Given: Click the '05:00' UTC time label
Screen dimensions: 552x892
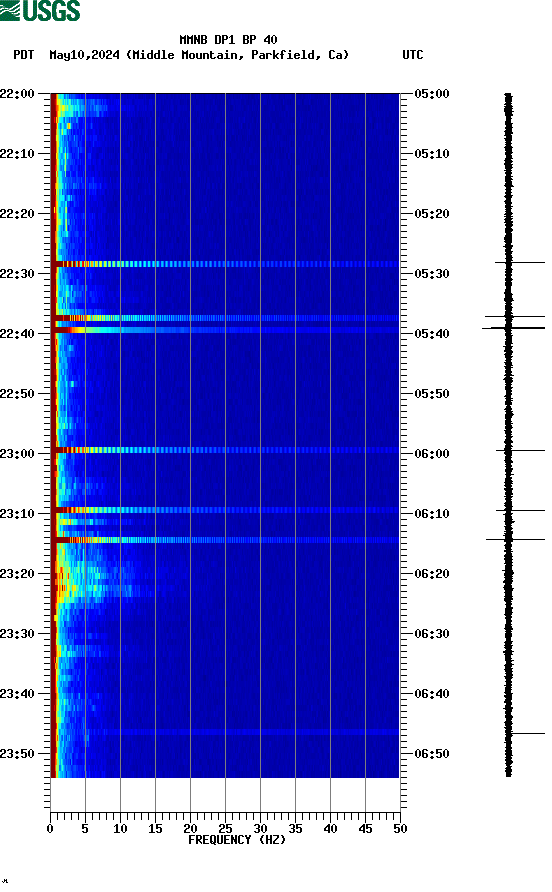Looking at the screenshot, I should coord(432,94).
